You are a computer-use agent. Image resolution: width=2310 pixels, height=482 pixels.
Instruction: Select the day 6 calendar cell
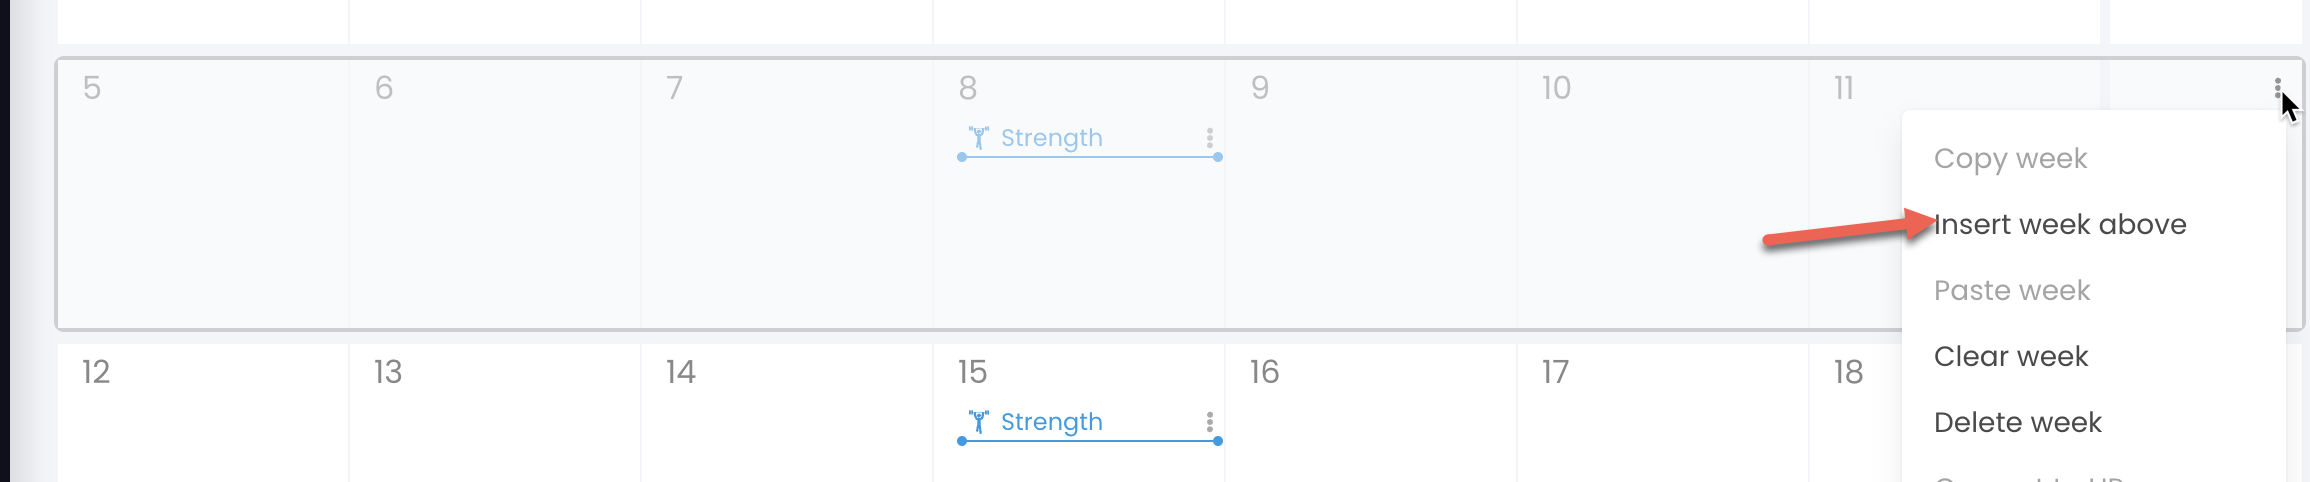pos(495,194)
